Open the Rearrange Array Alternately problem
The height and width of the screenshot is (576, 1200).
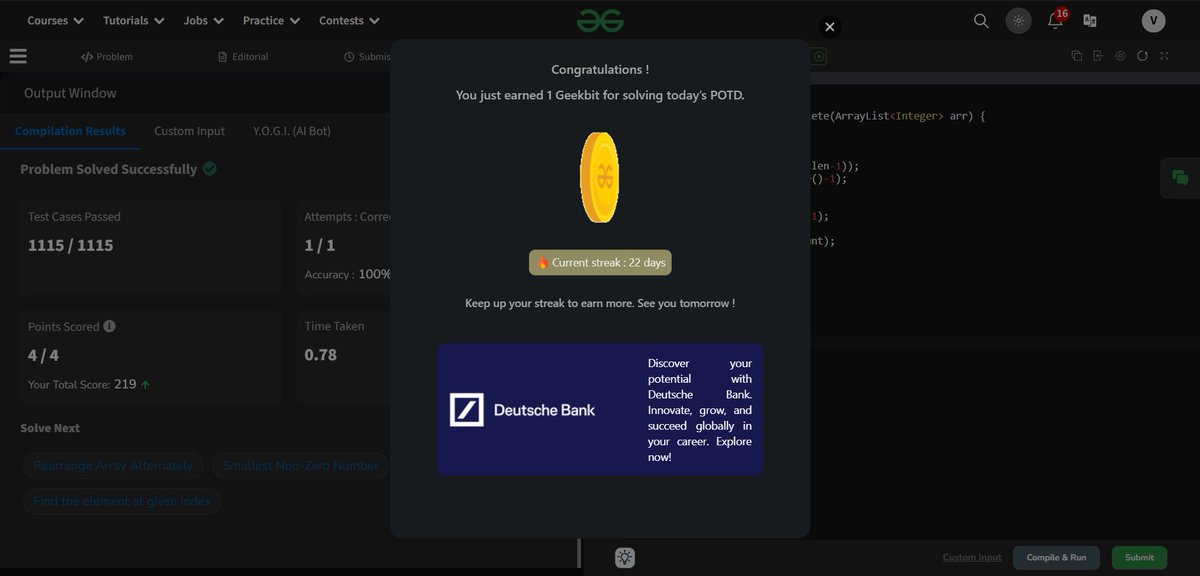coord(112,465)
